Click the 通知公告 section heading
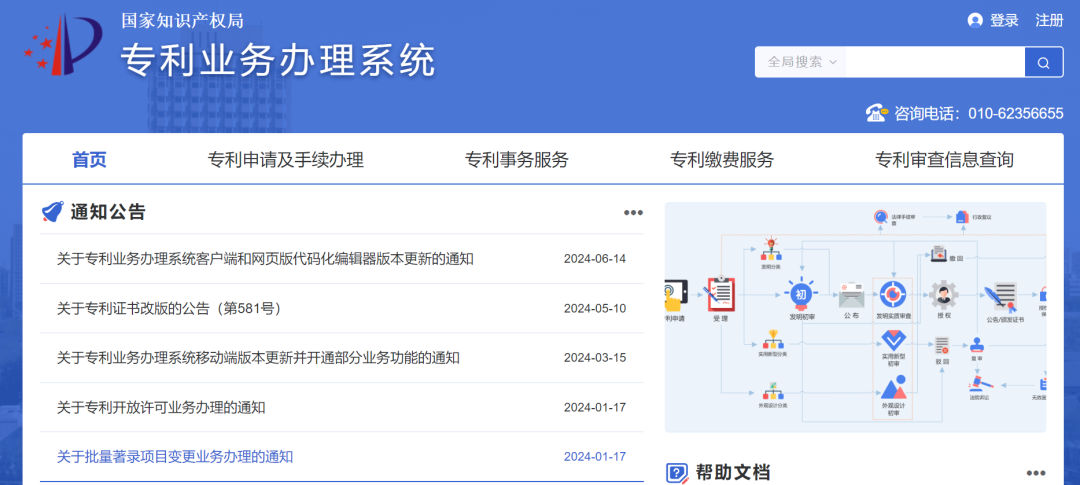 point(108,212)
